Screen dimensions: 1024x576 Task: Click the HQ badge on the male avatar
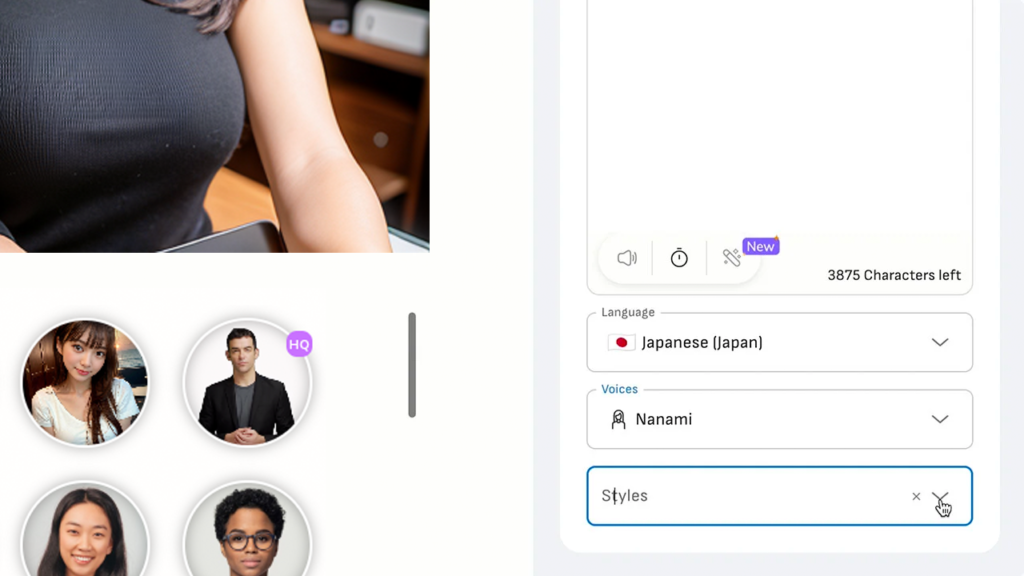(299, 345)
